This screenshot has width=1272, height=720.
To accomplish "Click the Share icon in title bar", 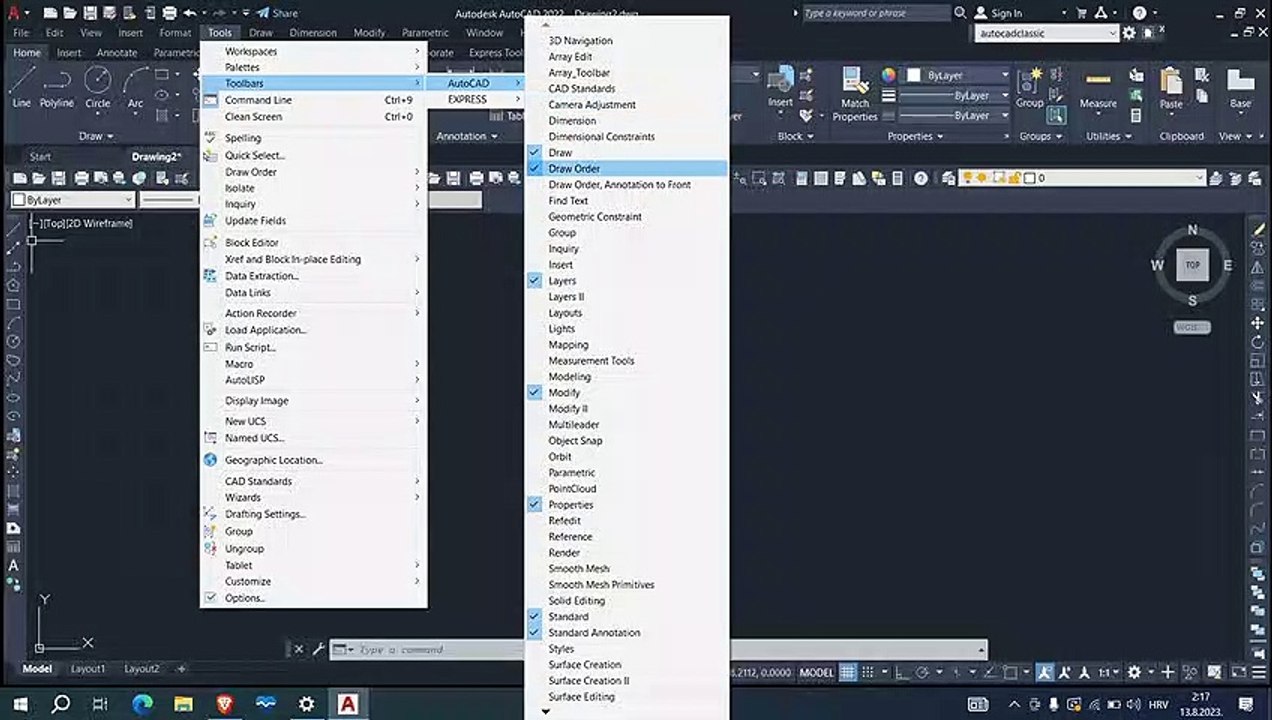I will point(277,13).
